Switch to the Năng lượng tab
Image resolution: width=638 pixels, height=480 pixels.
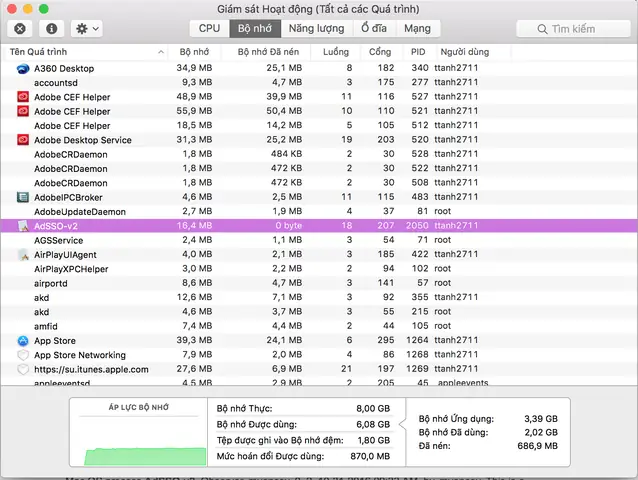click(316, 28)
